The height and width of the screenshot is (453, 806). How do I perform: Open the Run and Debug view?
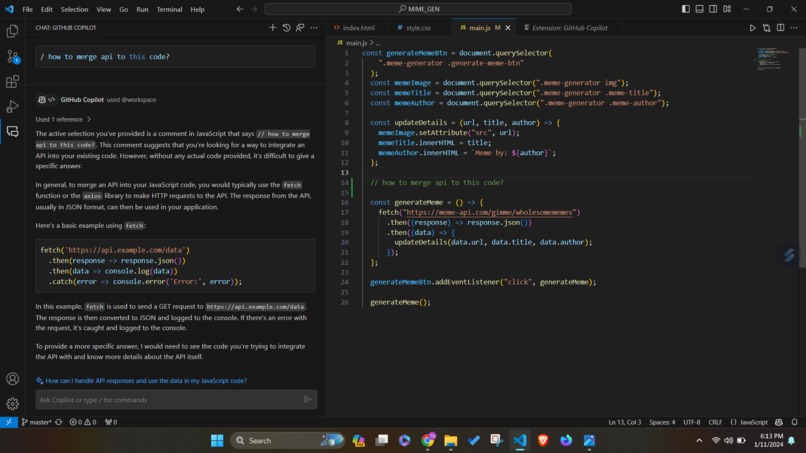(12, 106)
